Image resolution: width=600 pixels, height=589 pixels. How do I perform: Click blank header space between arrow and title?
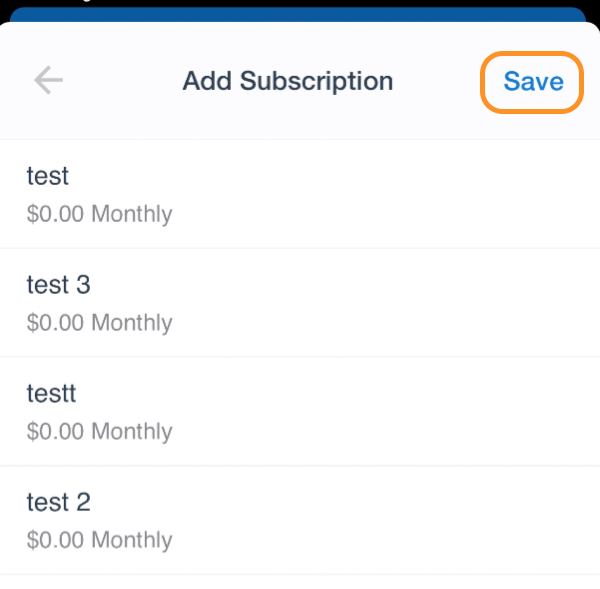pyautogui.click(x=122, y=80)
